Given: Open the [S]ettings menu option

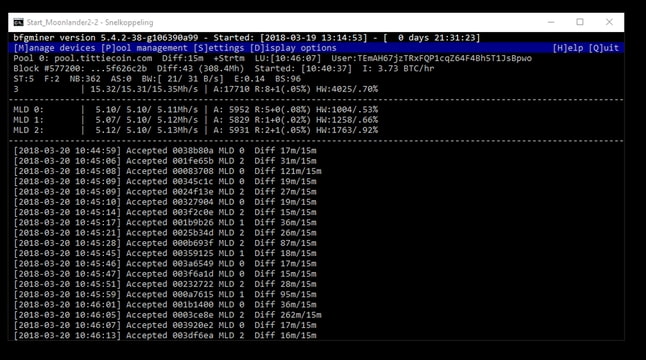Looking at the screenshot, I should [x=218, y=48].
